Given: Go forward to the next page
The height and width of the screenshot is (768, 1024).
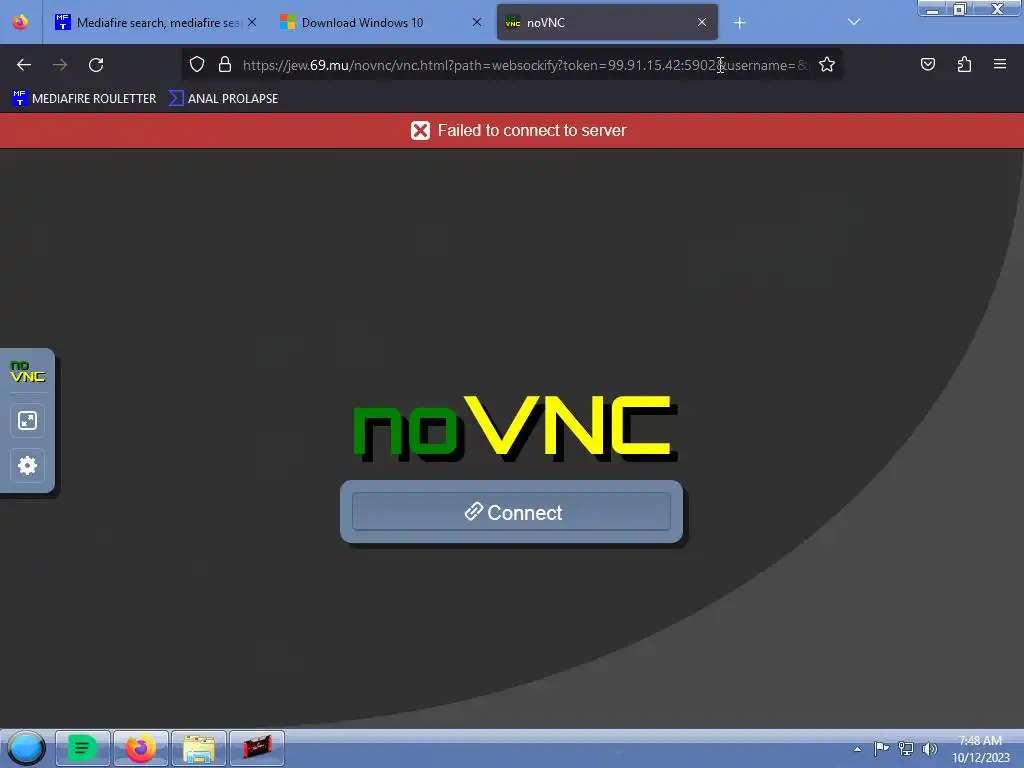Looking at the screenshot, I should click(60, 65).
